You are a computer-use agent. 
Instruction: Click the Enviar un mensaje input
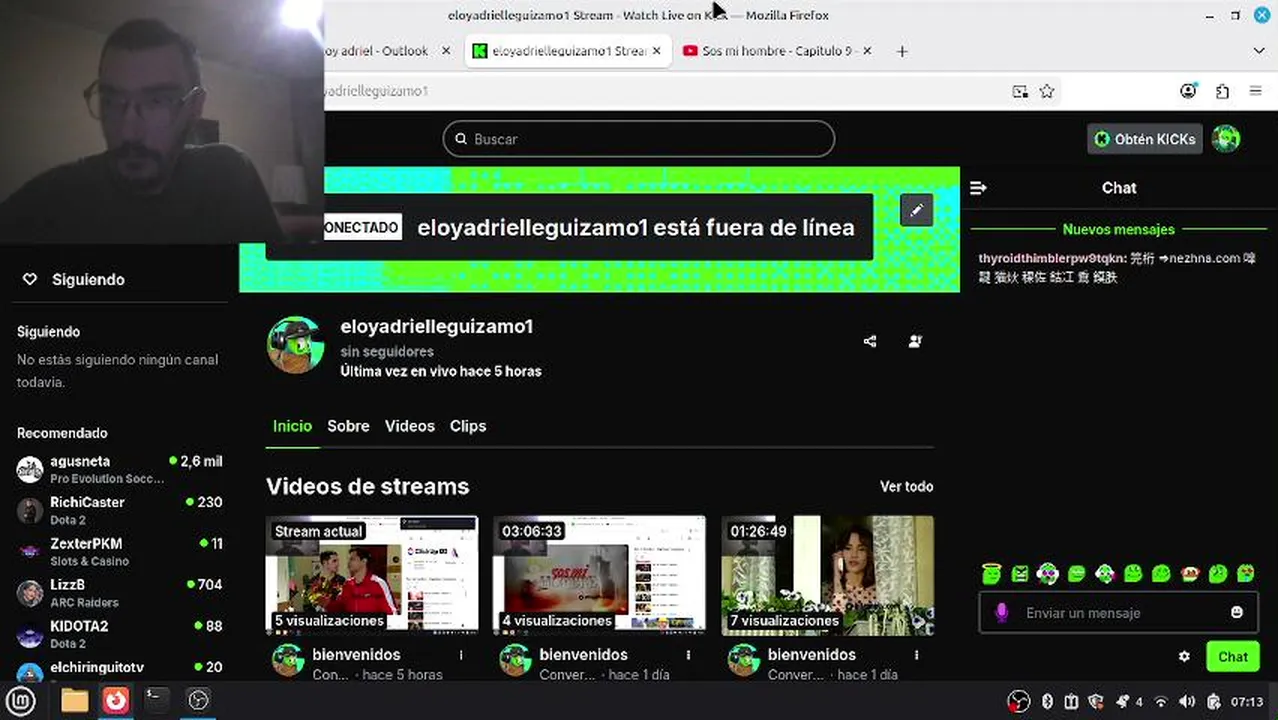1119,613
